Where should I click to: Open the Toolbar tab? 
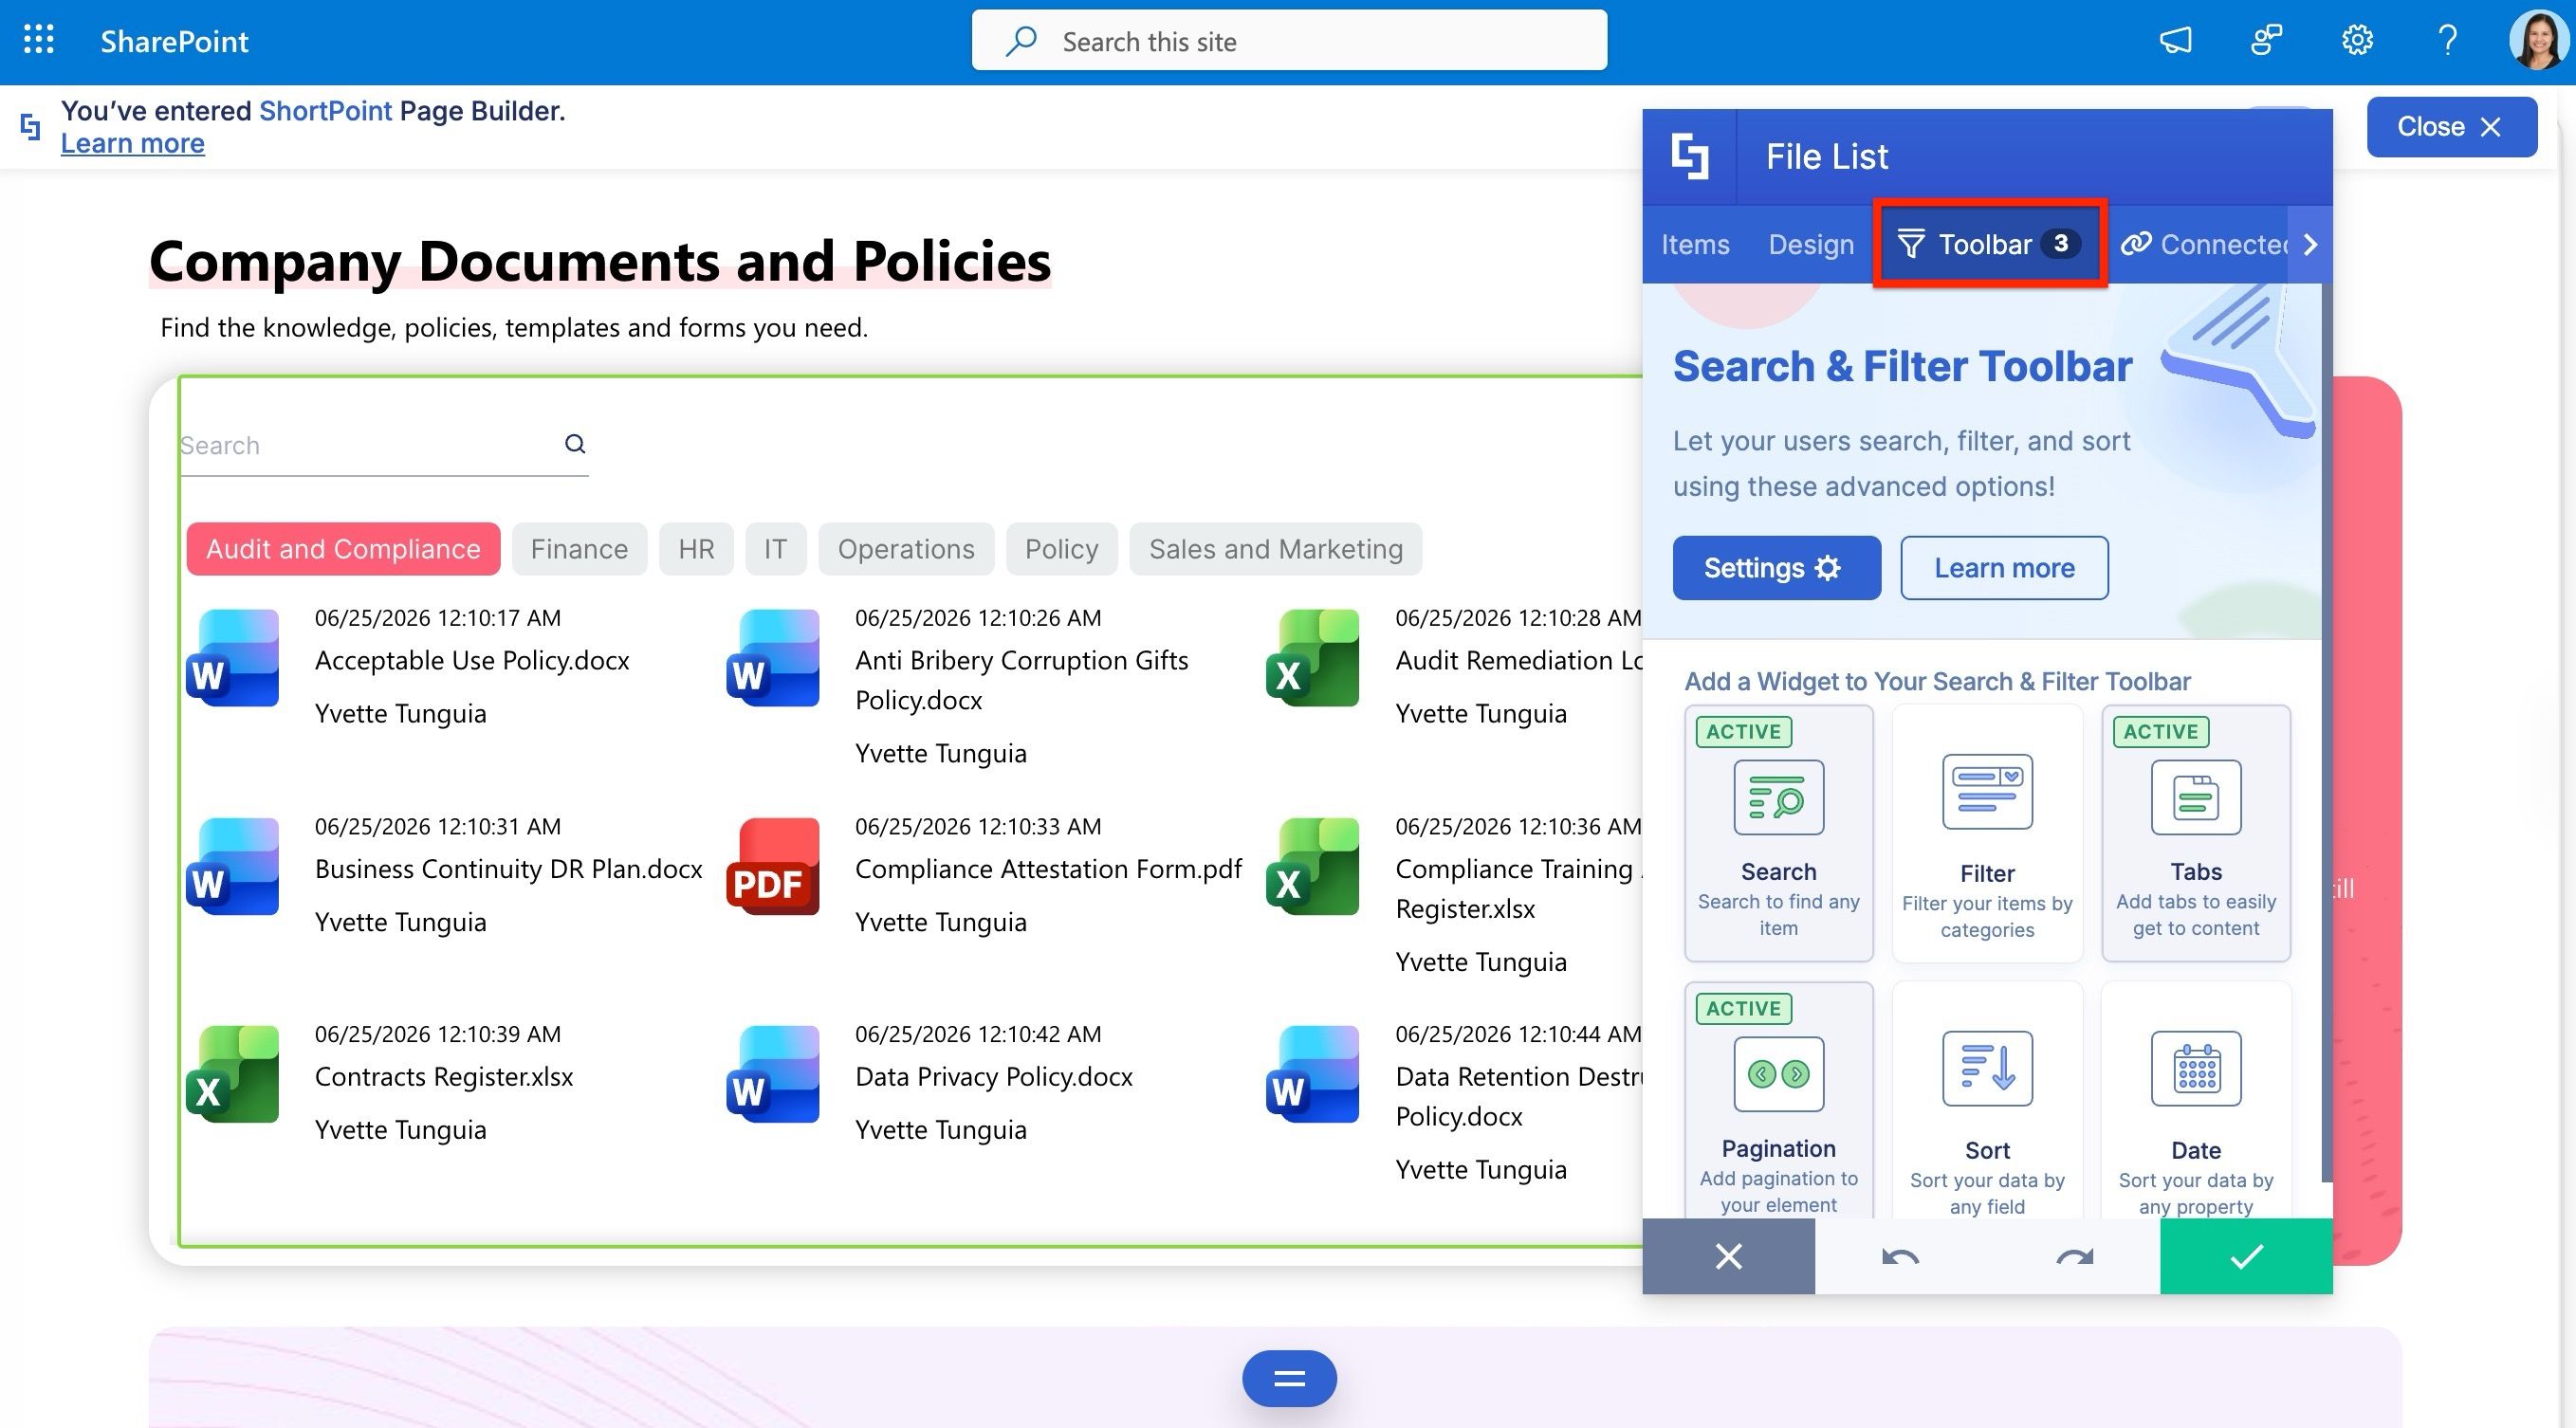pyautogui.click(x=1989, y=245)
